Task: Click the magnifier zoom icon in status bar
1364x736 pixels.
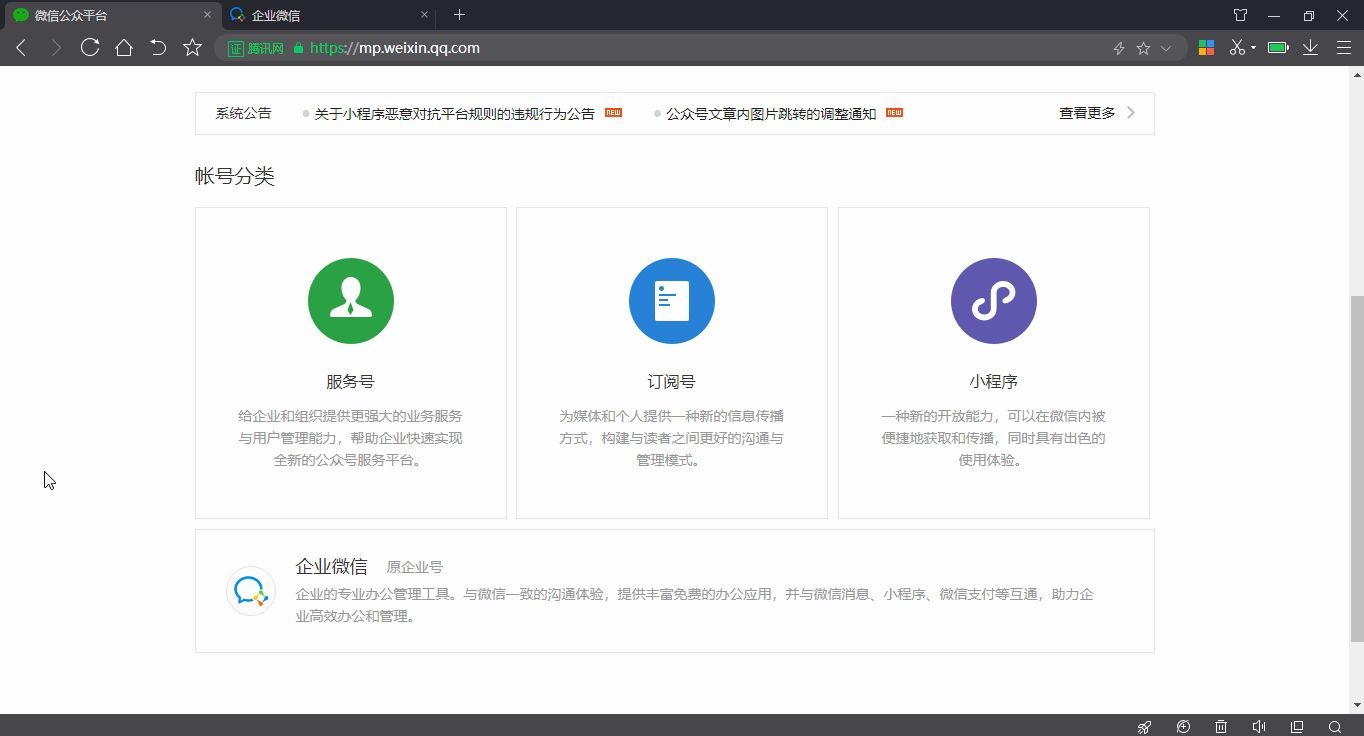Action: [1335, 727]
